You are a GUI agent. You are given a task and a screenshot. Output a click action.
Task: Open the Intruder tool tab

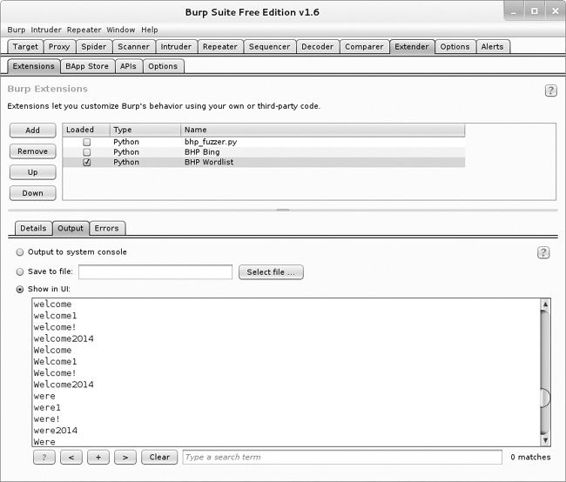point(176,47)
